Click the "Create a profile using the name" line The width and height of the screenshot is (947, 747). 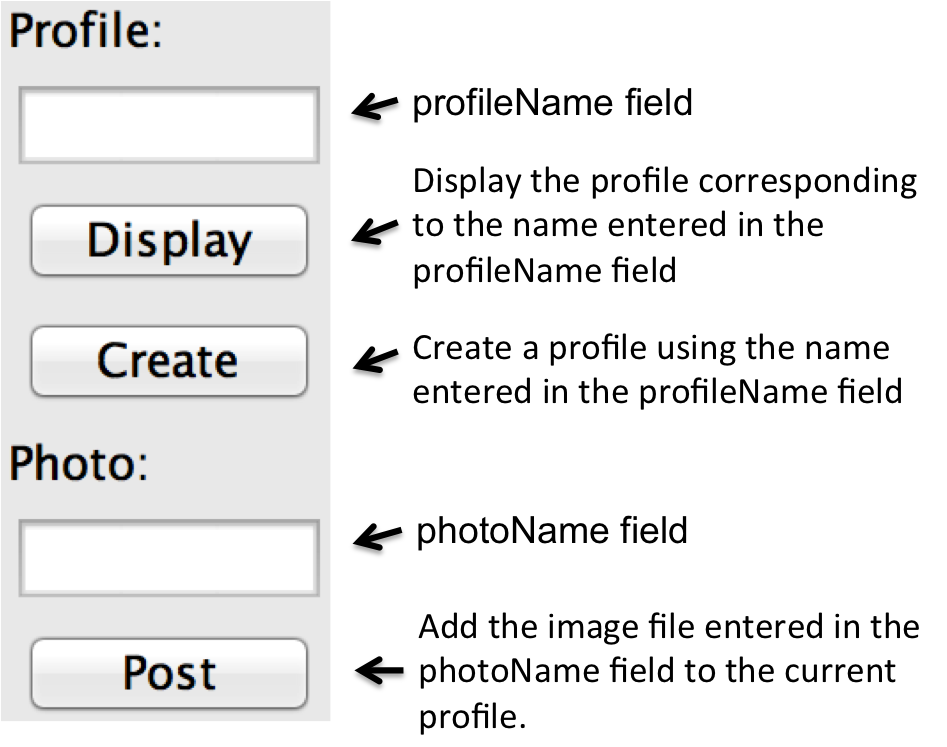click(650, 349)
